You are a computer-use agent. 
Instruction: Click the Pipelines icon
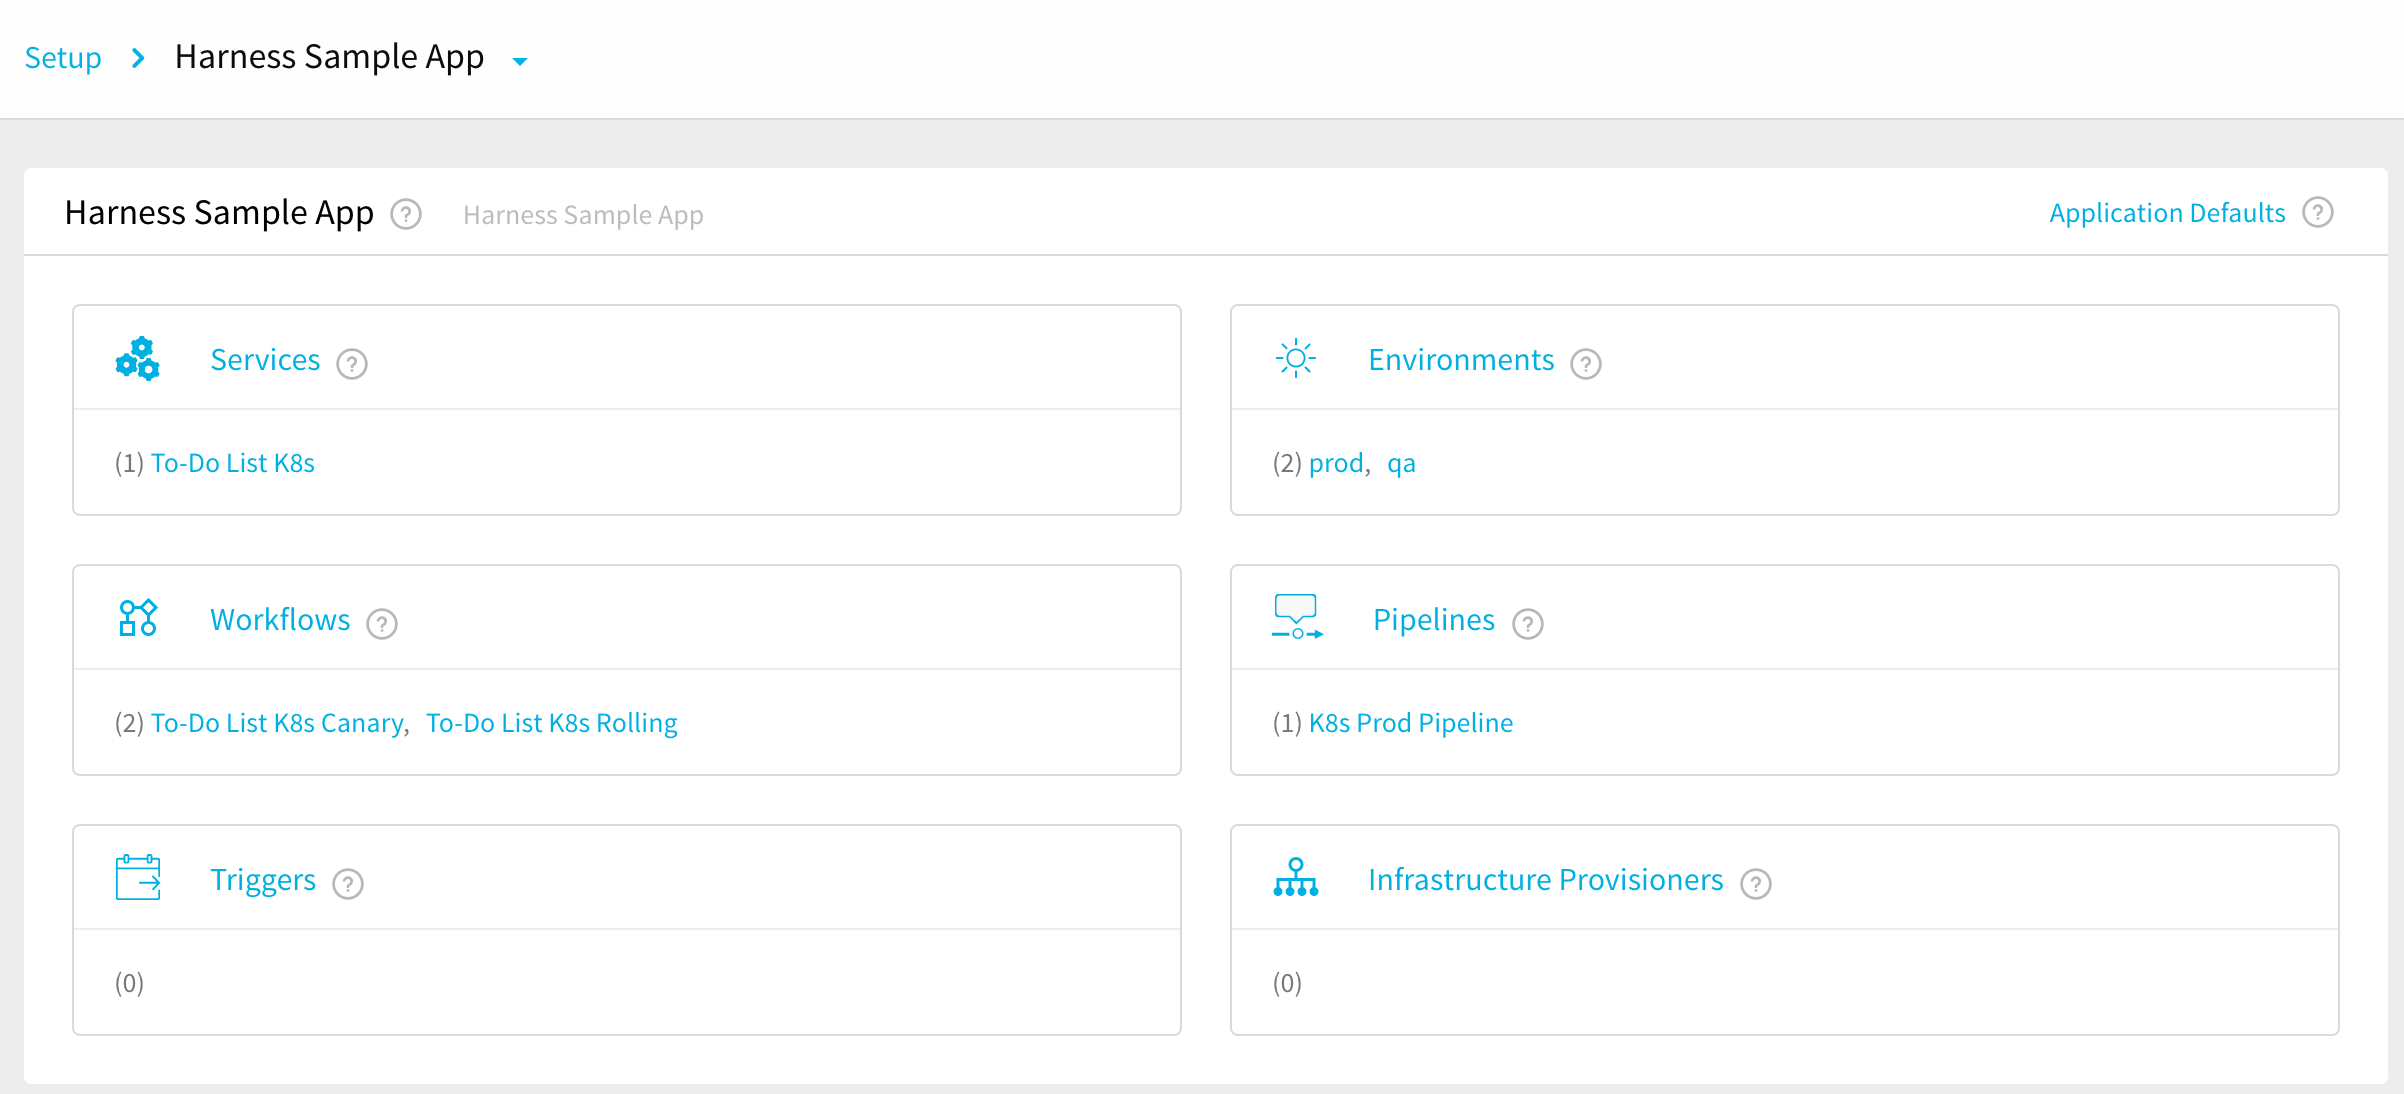1297,617
